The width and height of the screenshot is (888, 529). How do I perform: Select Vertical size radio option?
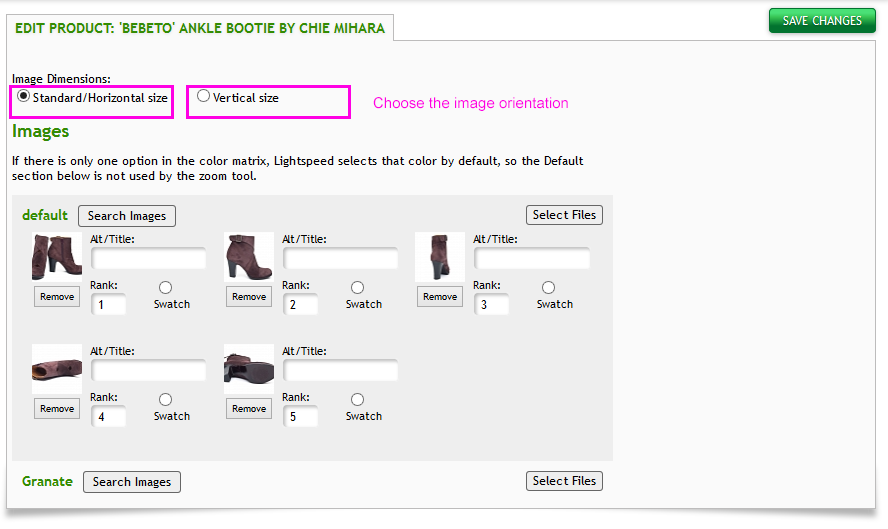click(x=204, y=97)
